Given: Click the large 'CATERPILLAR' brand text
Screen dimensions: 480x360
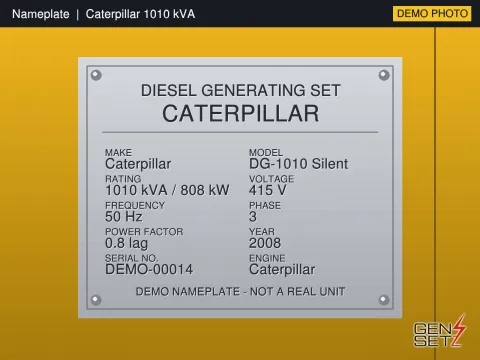Looking at the screenshot, I should (x=241, y=113).
